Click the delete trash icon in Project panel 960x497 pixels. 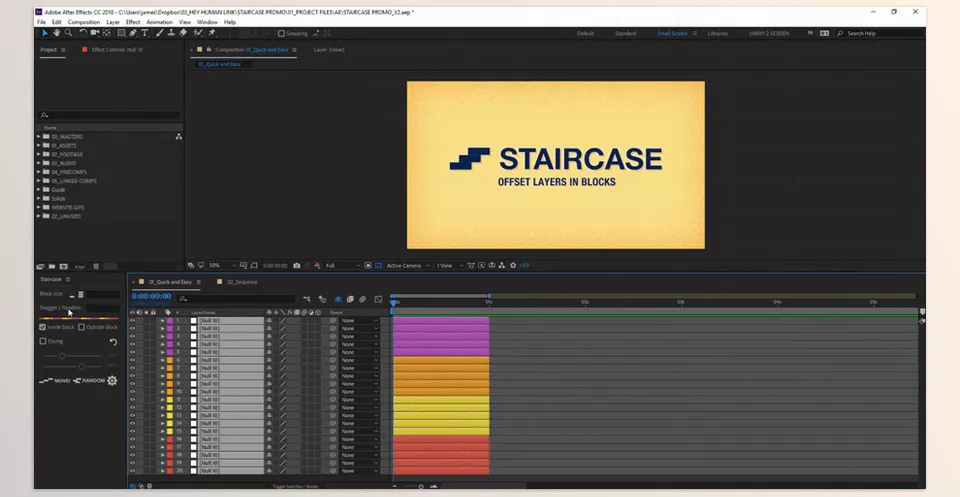pos(96,266)
